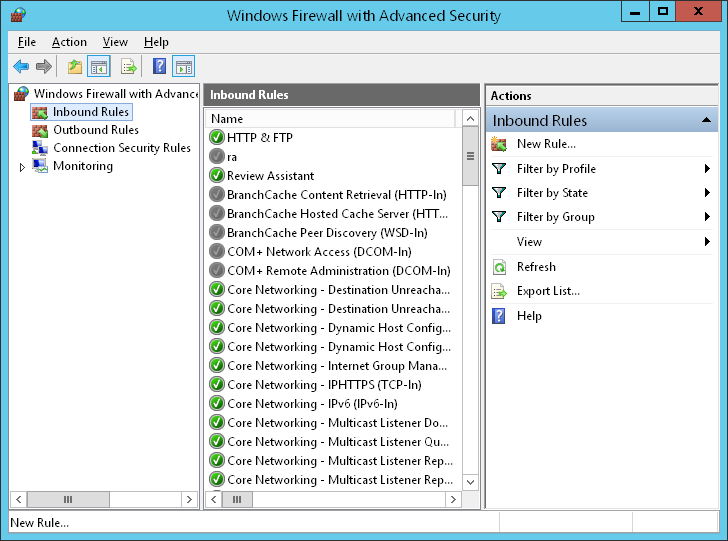Click the green Refresh icon
728x541 pixels.
click(x=499, y=267)
